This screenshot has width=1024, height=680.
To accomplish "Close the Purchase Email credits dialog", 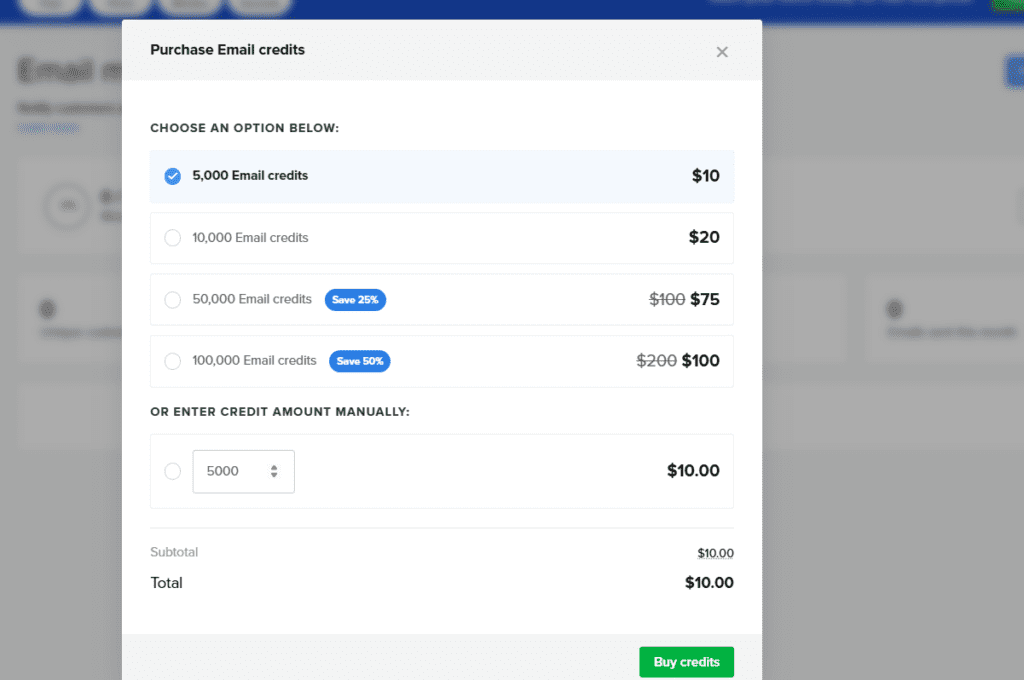I will pyautogui.click(x=722, y=52).
